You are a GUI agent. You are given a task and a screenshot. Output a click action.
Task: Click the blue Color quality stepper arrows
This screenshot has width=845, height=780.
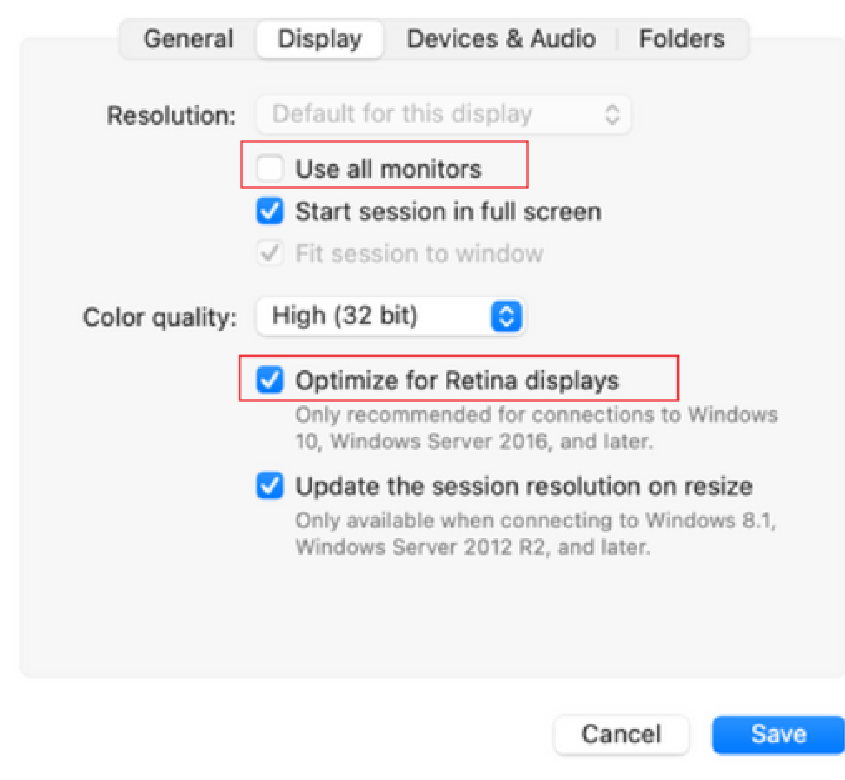(x=507, y=316)
